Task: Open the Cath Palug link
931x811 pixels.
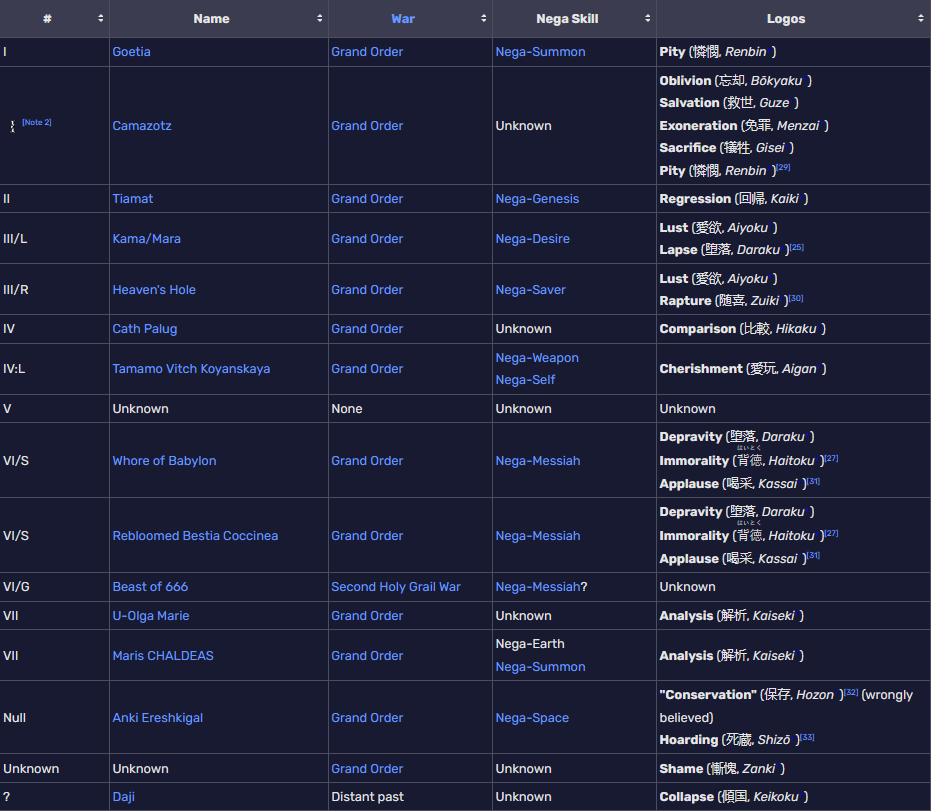Action: click(x=145, y=329)
